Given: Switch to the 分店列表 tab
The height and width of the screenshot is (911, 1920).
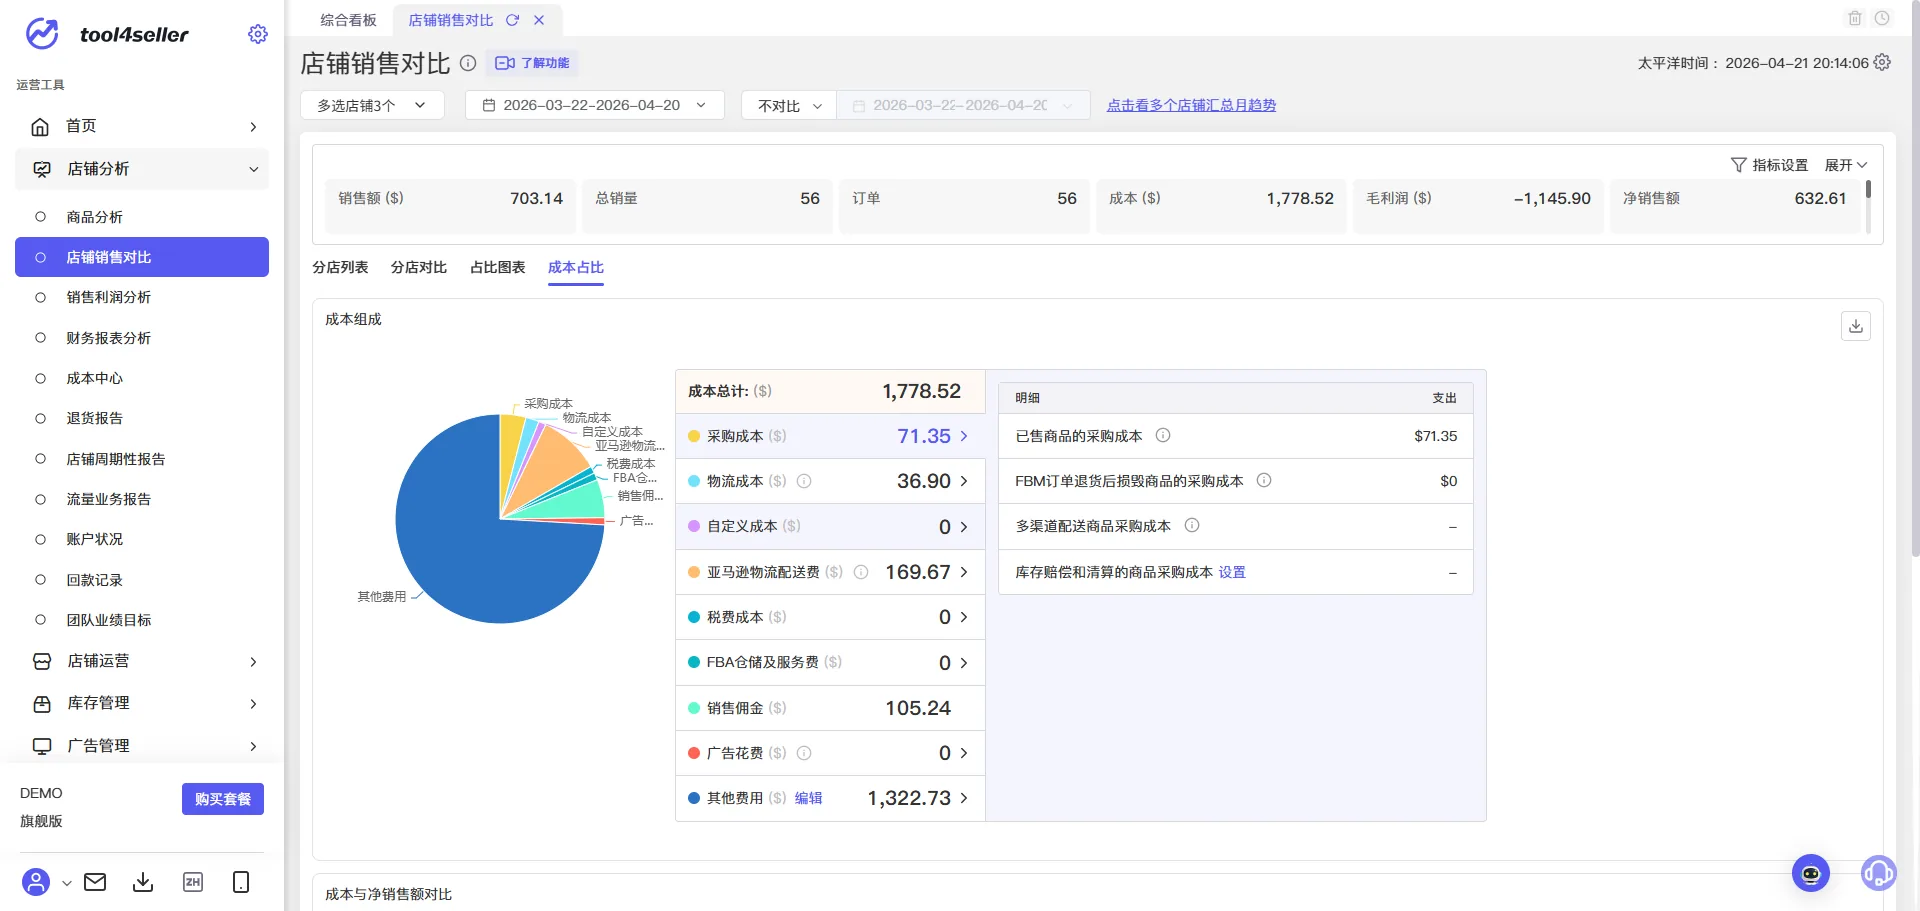Looking at the screenshot, I should 340,267.
